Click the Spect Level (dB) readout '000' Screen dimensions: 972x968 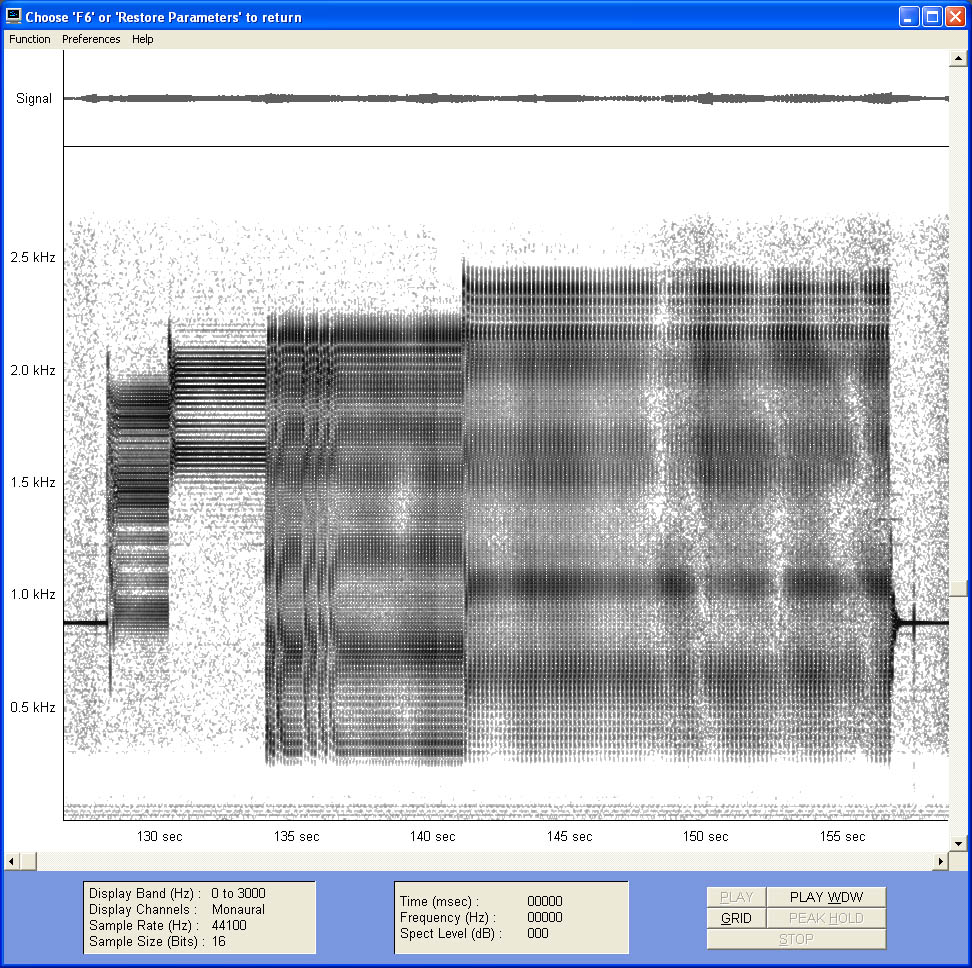click(x=537, y=933)
